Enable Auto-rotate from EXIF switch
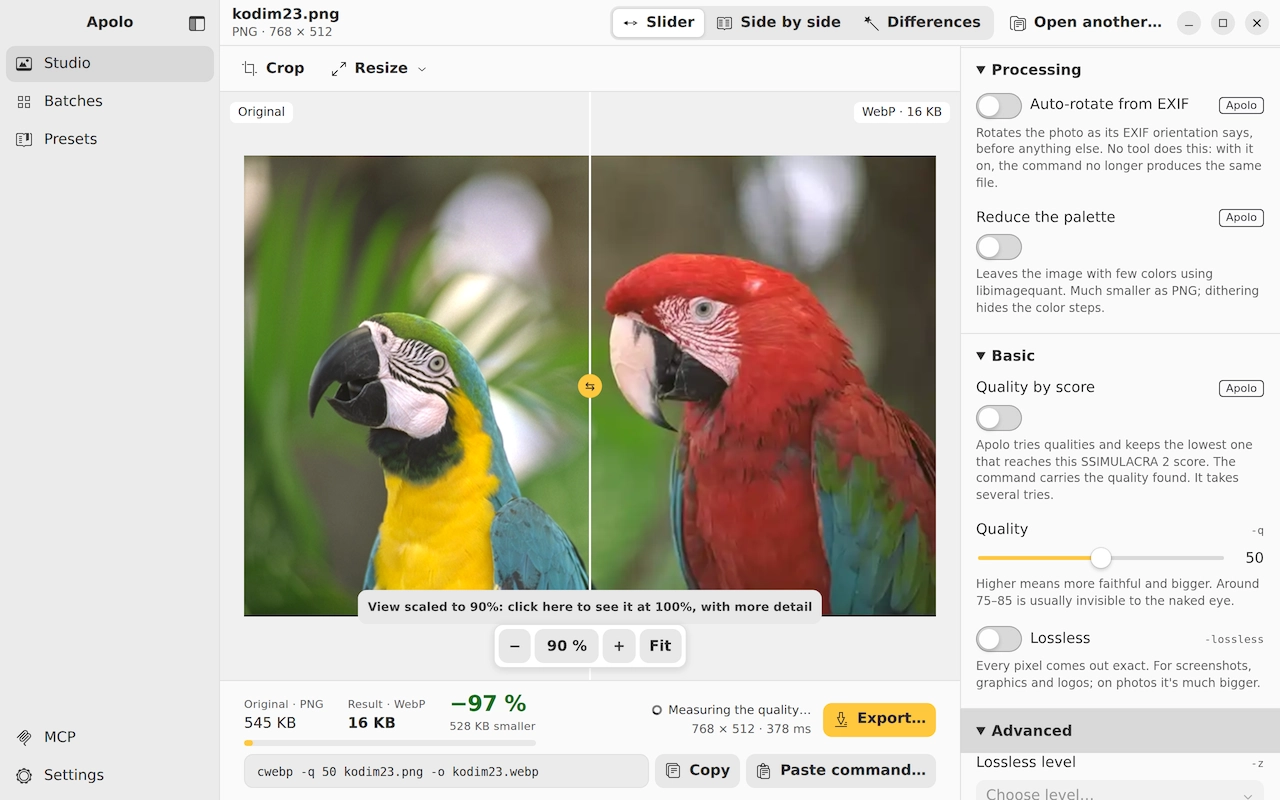1280x800 pixels. point(999,105)
